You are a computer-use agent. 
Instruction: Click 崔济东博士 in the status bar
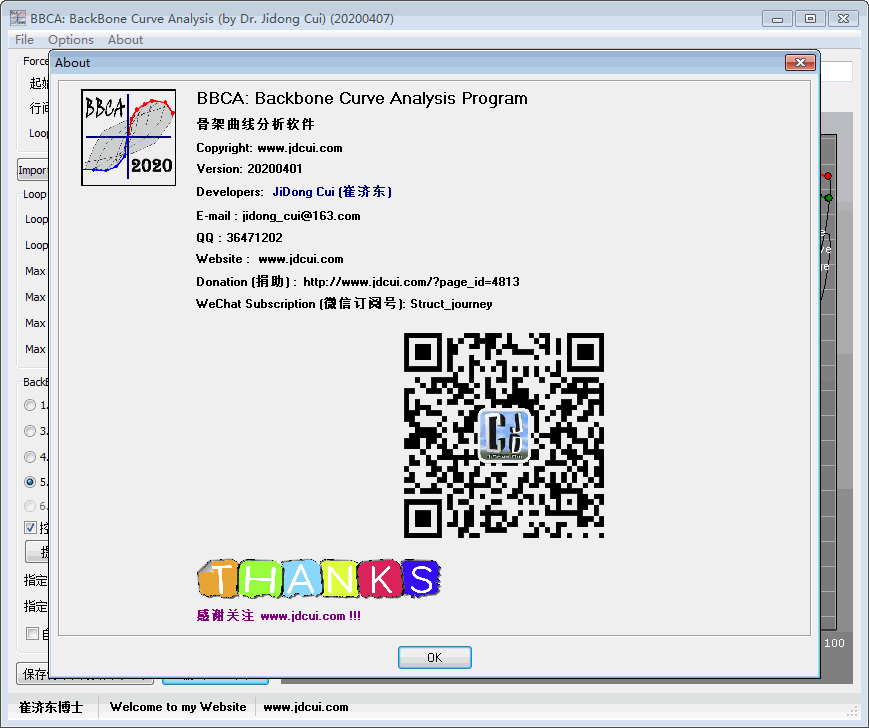pyautogui.click(x=51, y=708)
